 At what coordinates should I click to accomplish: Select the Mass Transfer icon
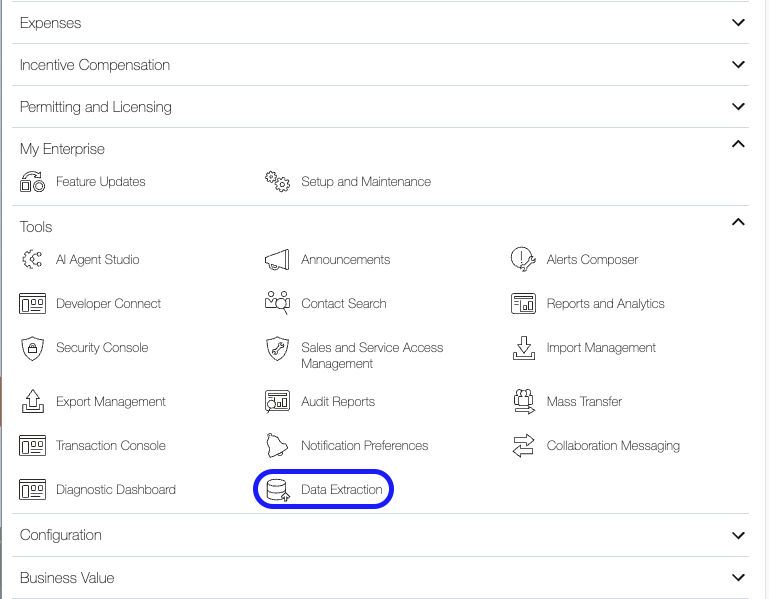[523, 402]
